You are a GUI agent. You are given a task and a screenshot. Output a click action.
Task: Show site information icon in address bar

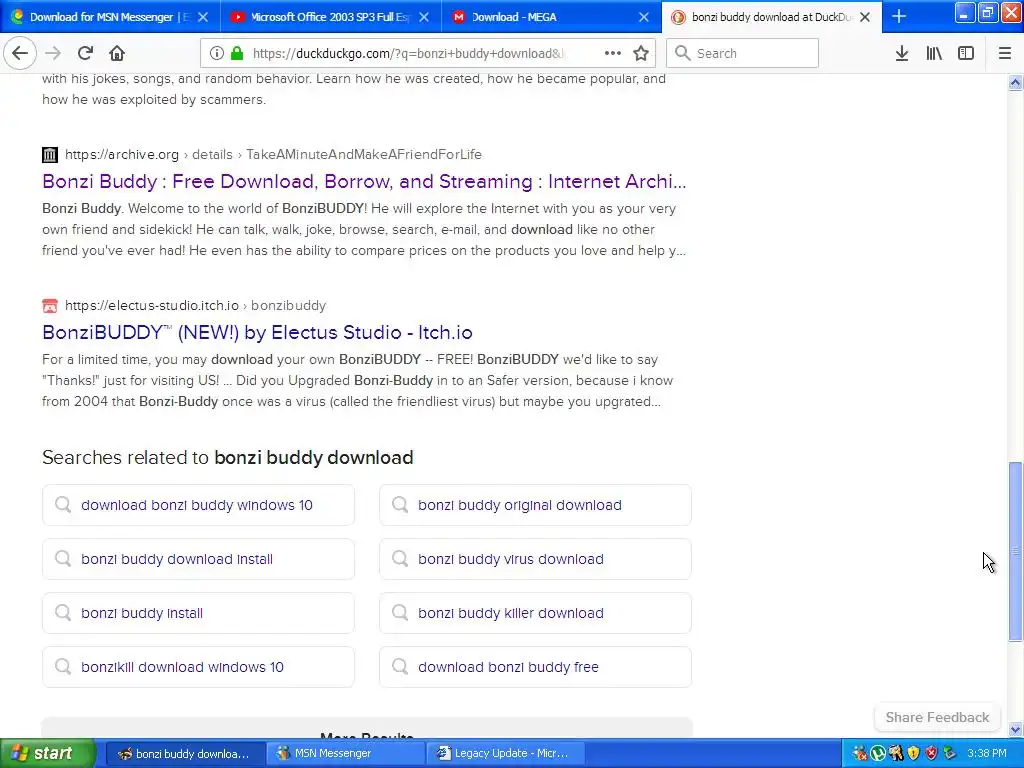[x=217, y=54]
